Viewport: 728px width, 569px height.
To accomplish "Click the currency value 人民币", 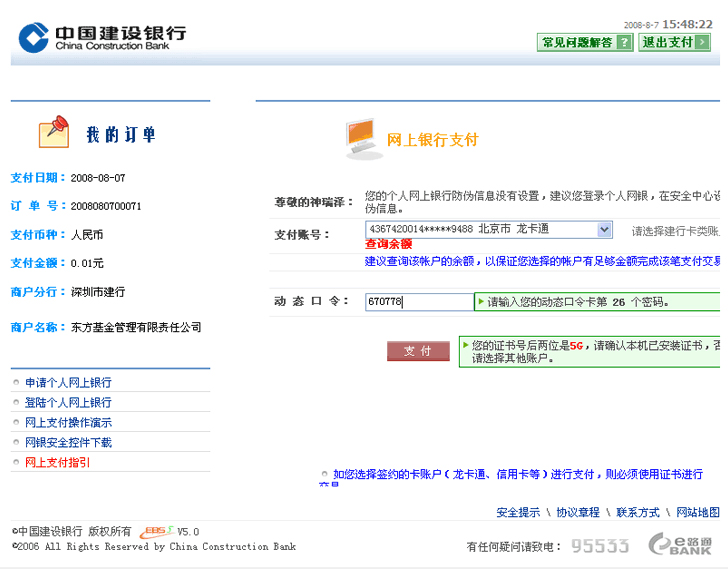I will 87,235.
